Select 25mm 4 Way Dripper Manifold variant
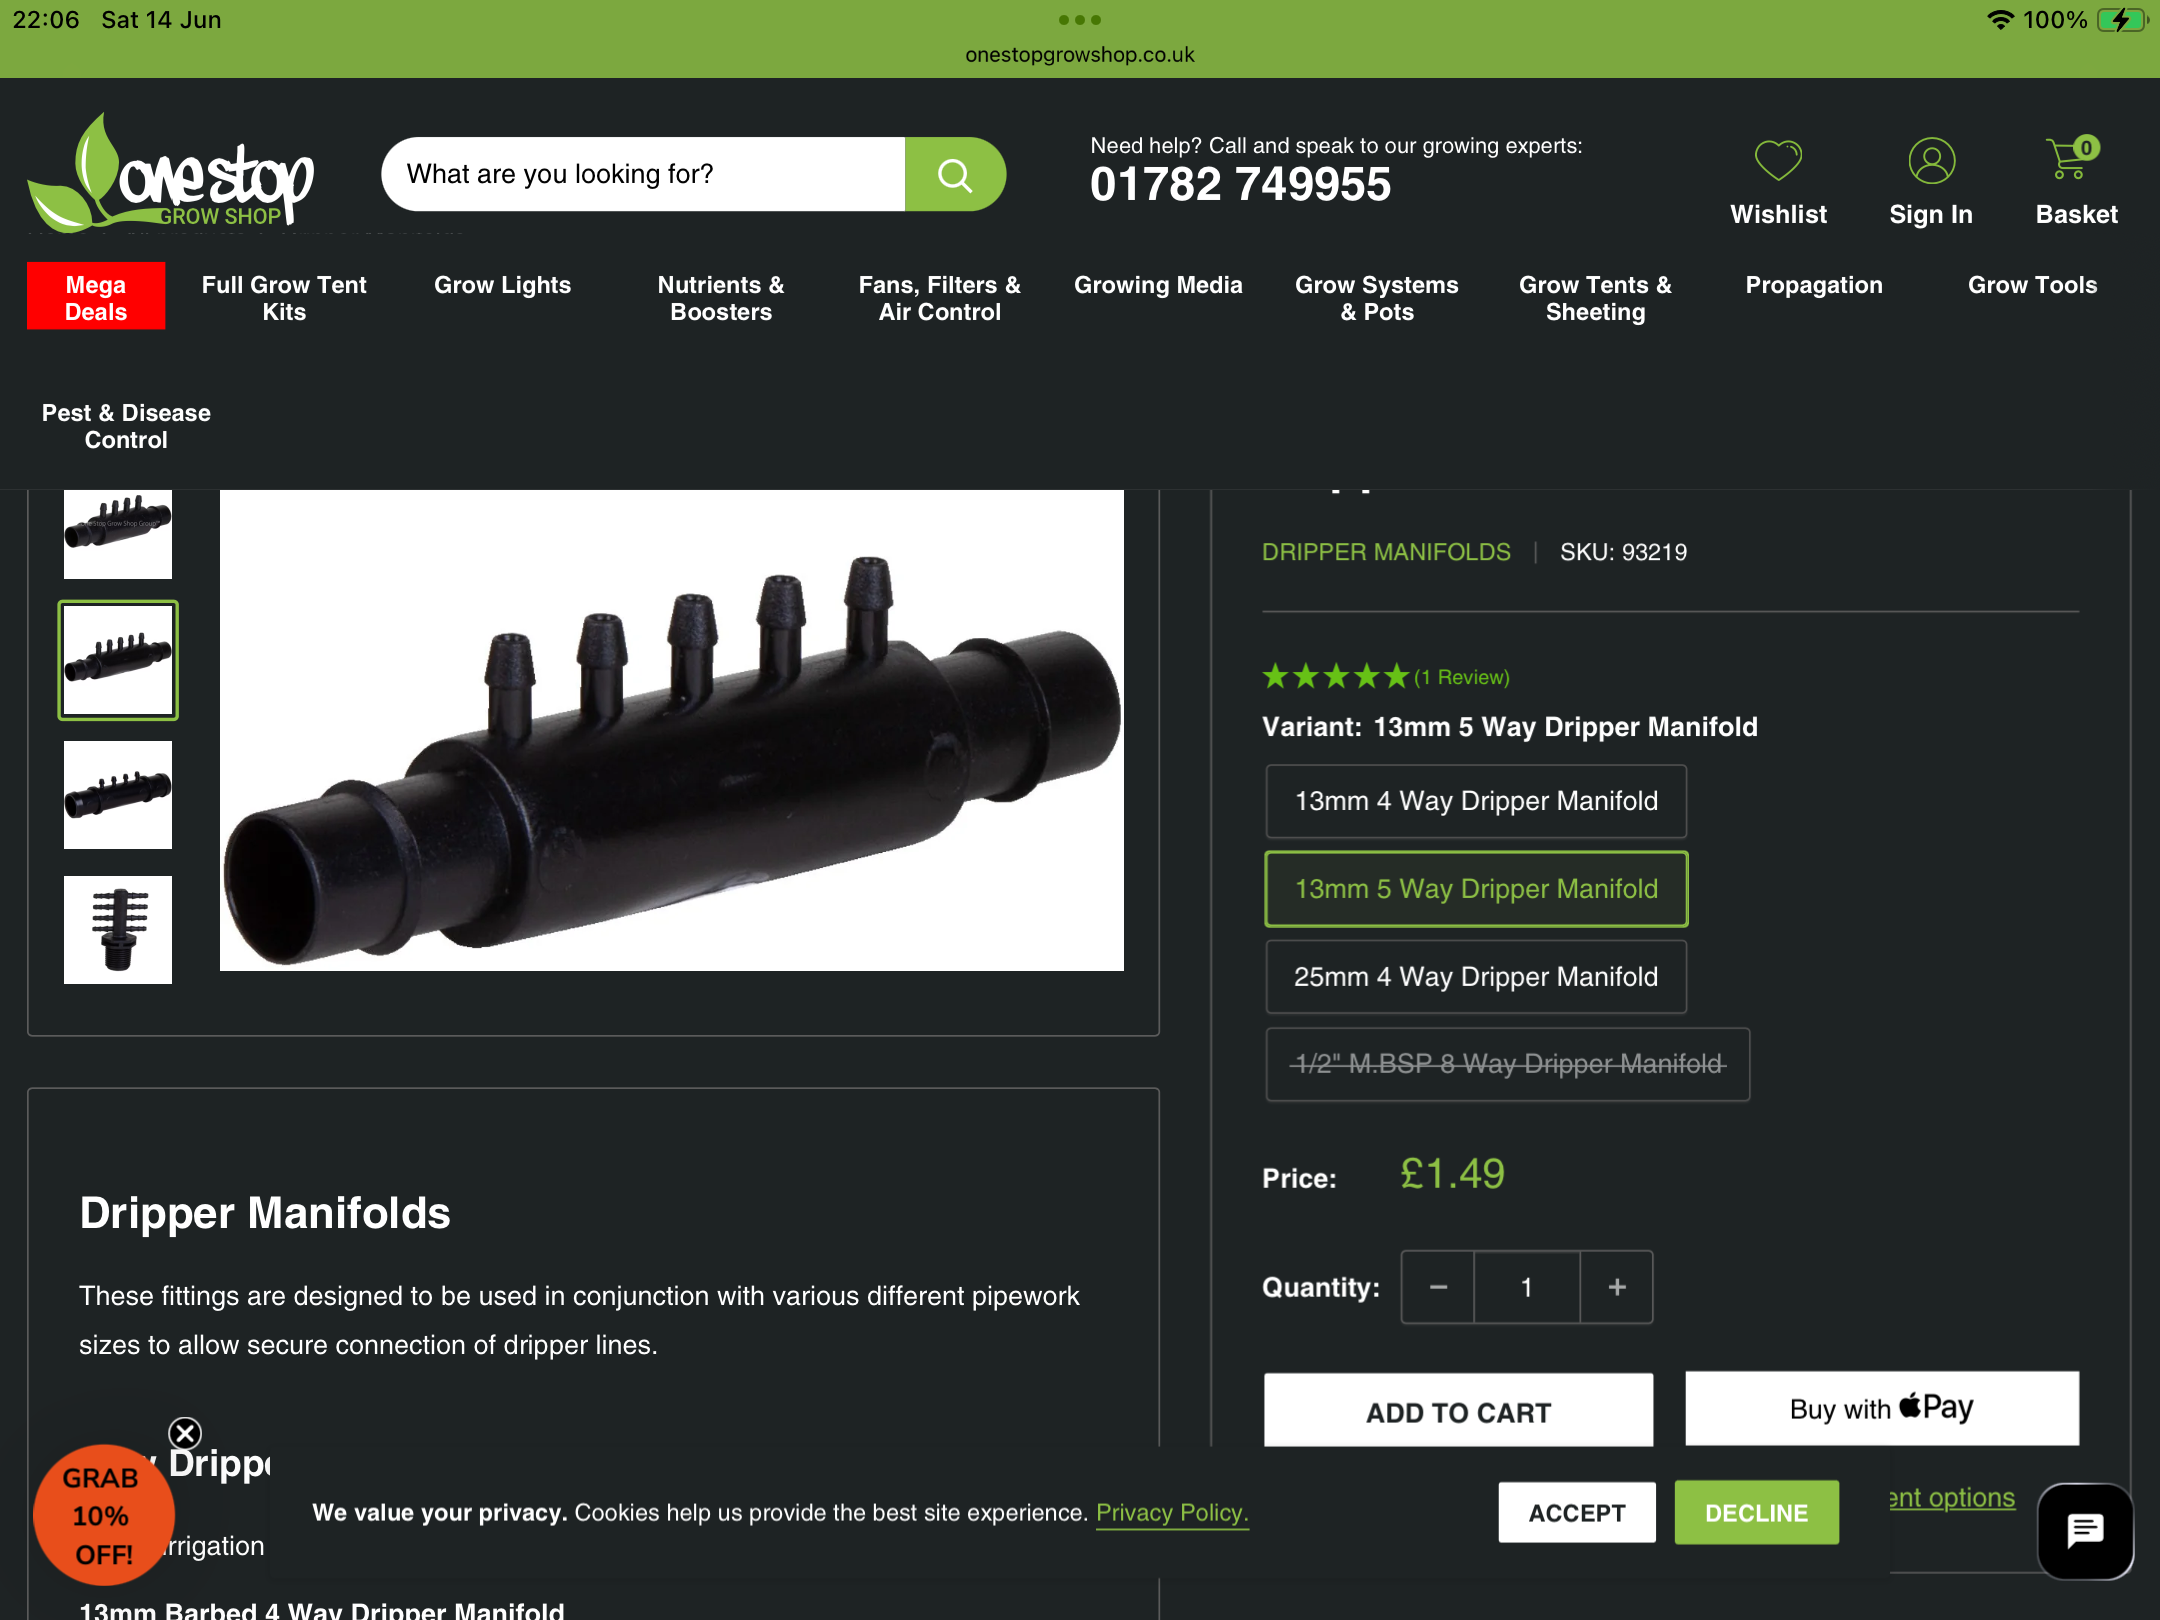This screenshot has height=1620, width=2160. click(x=1476, y=977)
